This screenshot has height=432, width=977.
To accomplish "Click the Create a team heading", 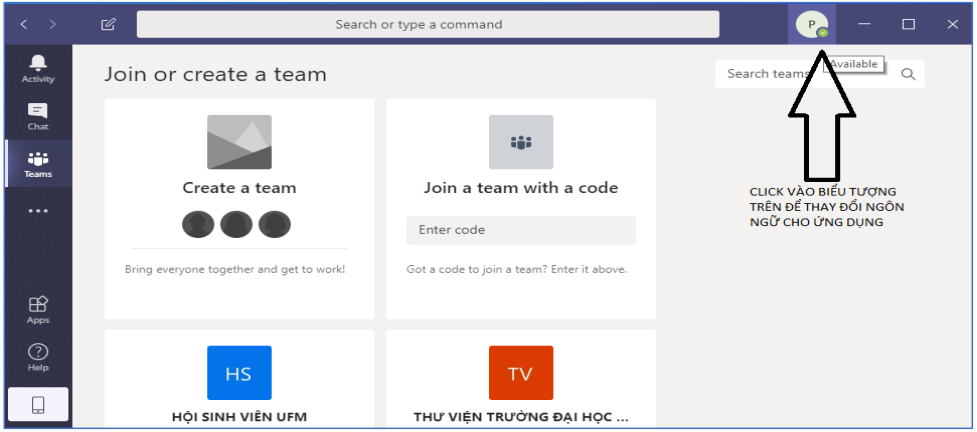I will 239,187.
